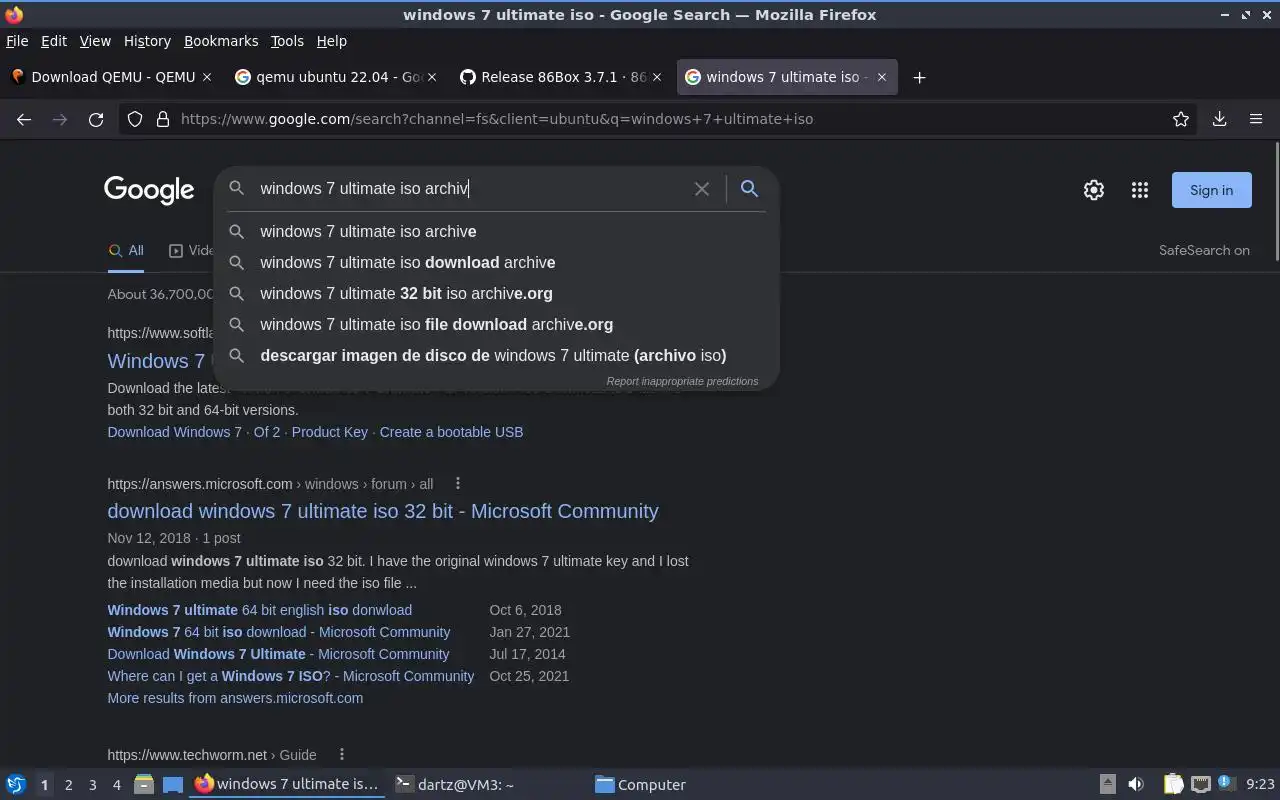Viewport: 1280px width, 800px height.
Task: Open the network tray icon
Action: pyautogui.click(x=1201, y=785)
